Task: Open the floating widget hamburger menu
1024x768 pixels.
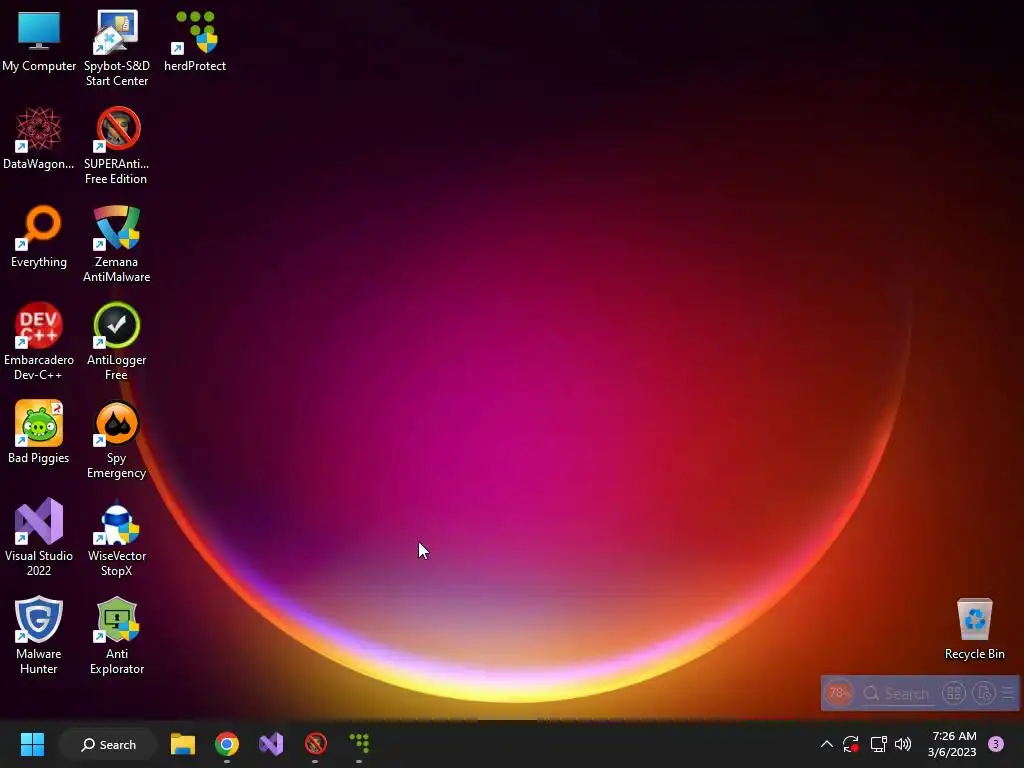Action: 1008,693
